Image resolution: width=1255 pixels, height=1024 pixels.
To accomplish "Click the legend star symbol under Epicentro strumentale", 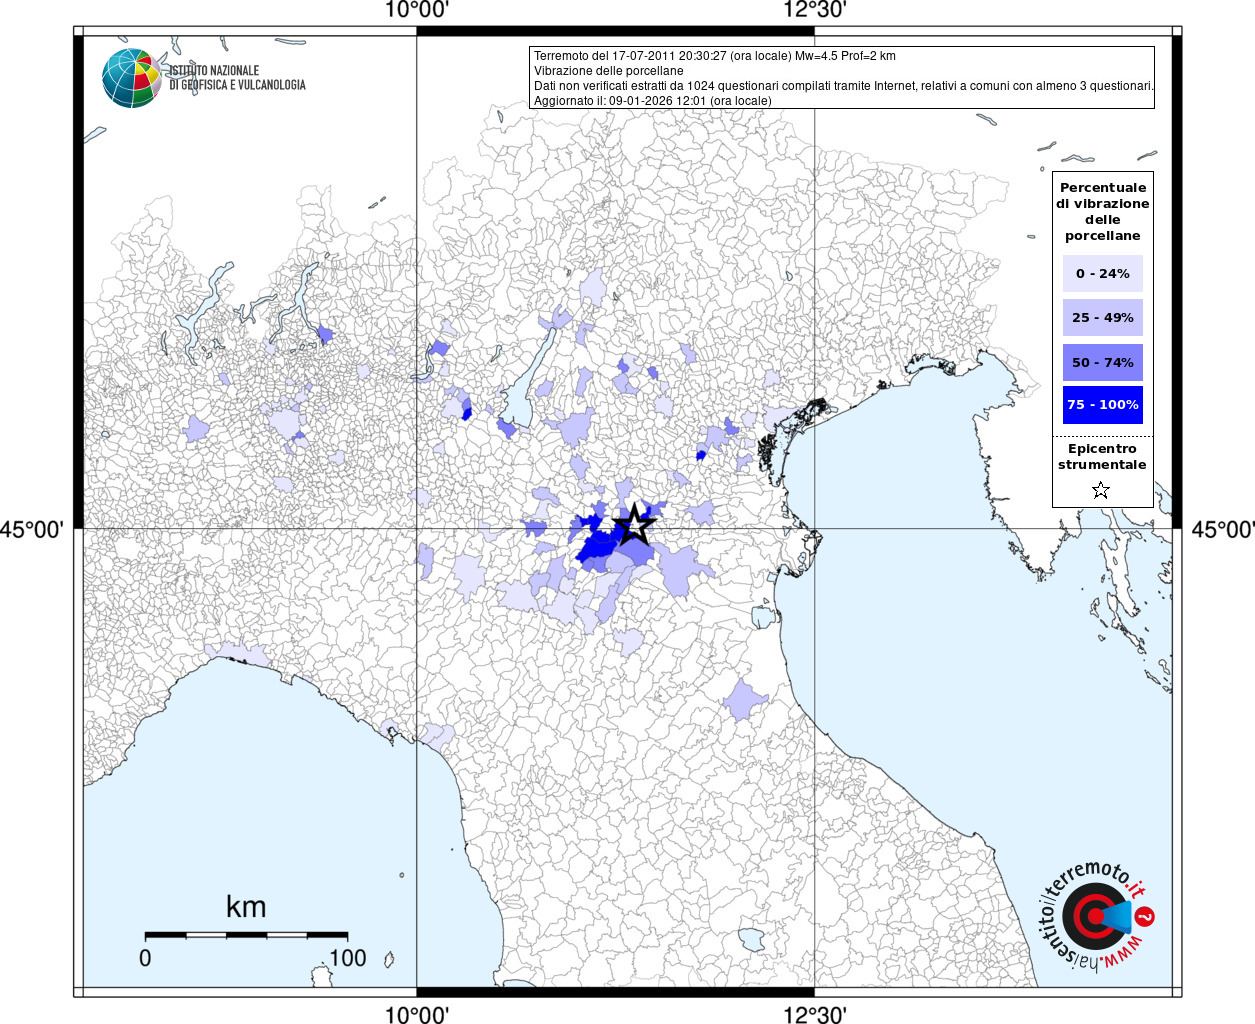I will pyautogui.click(x=1101, y=490).
